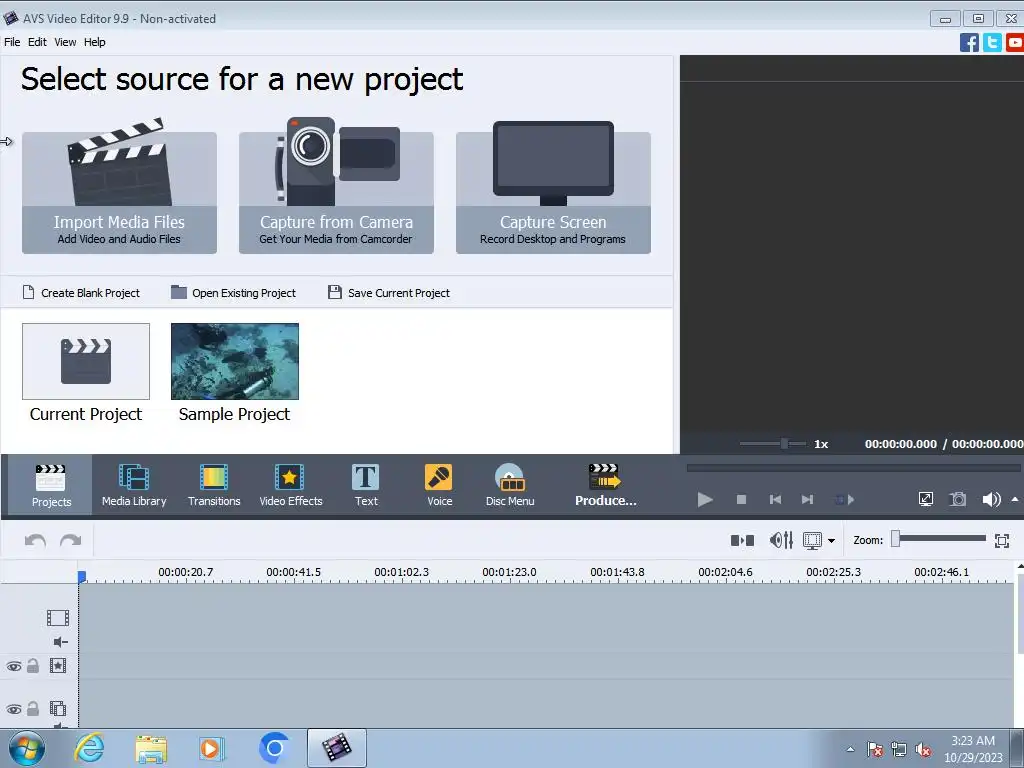This screenshot has width=1024, height=768.
Task: Click the split/storyboard view icon
Action: pyautogui.click(x=743, y=540)
